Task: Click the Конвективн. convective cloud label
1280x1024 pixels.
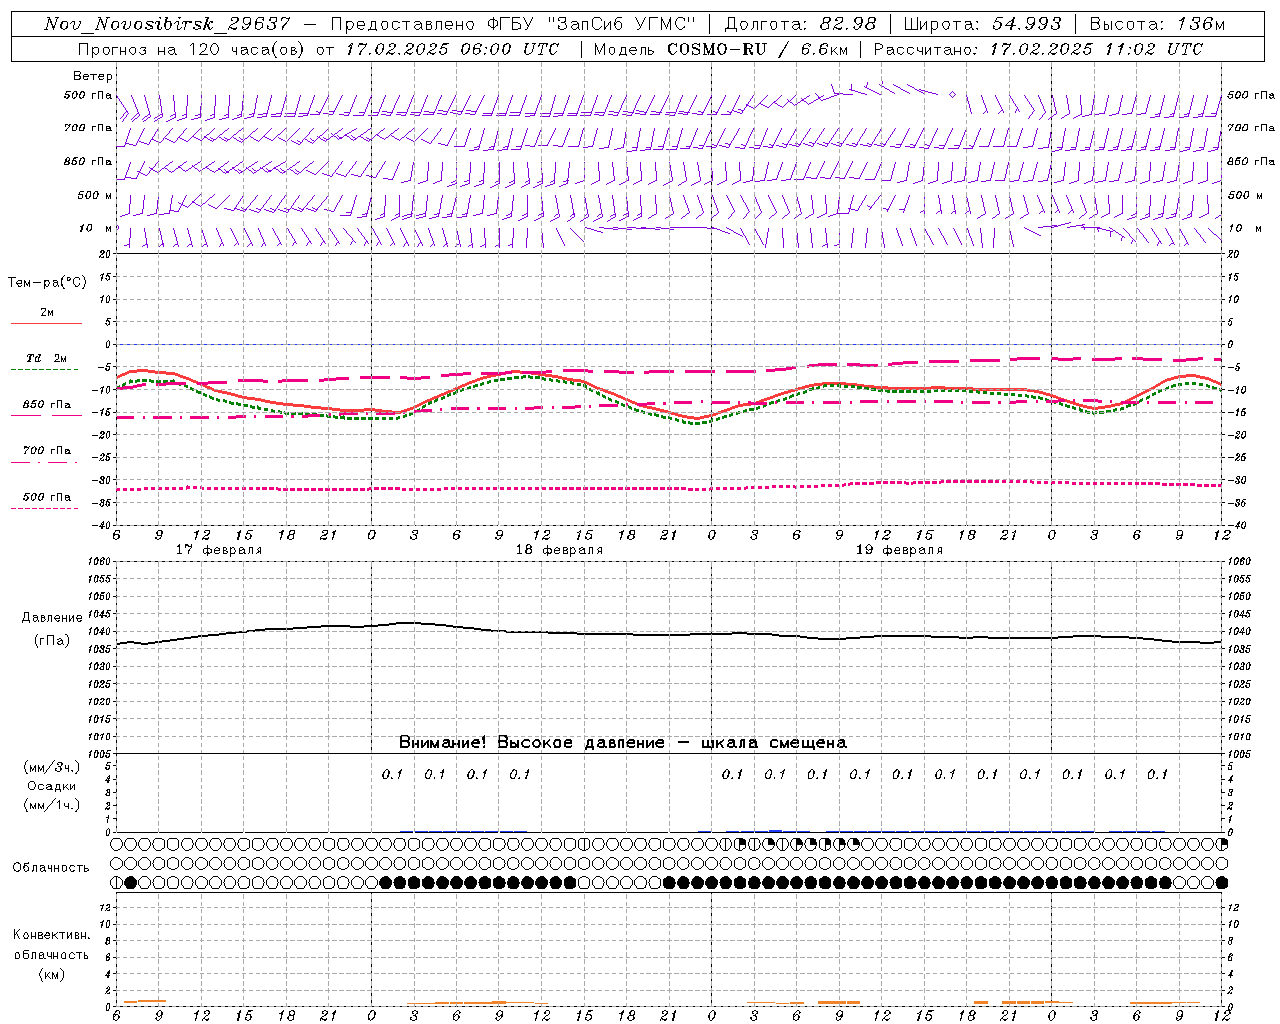Action: pos(51,935)
